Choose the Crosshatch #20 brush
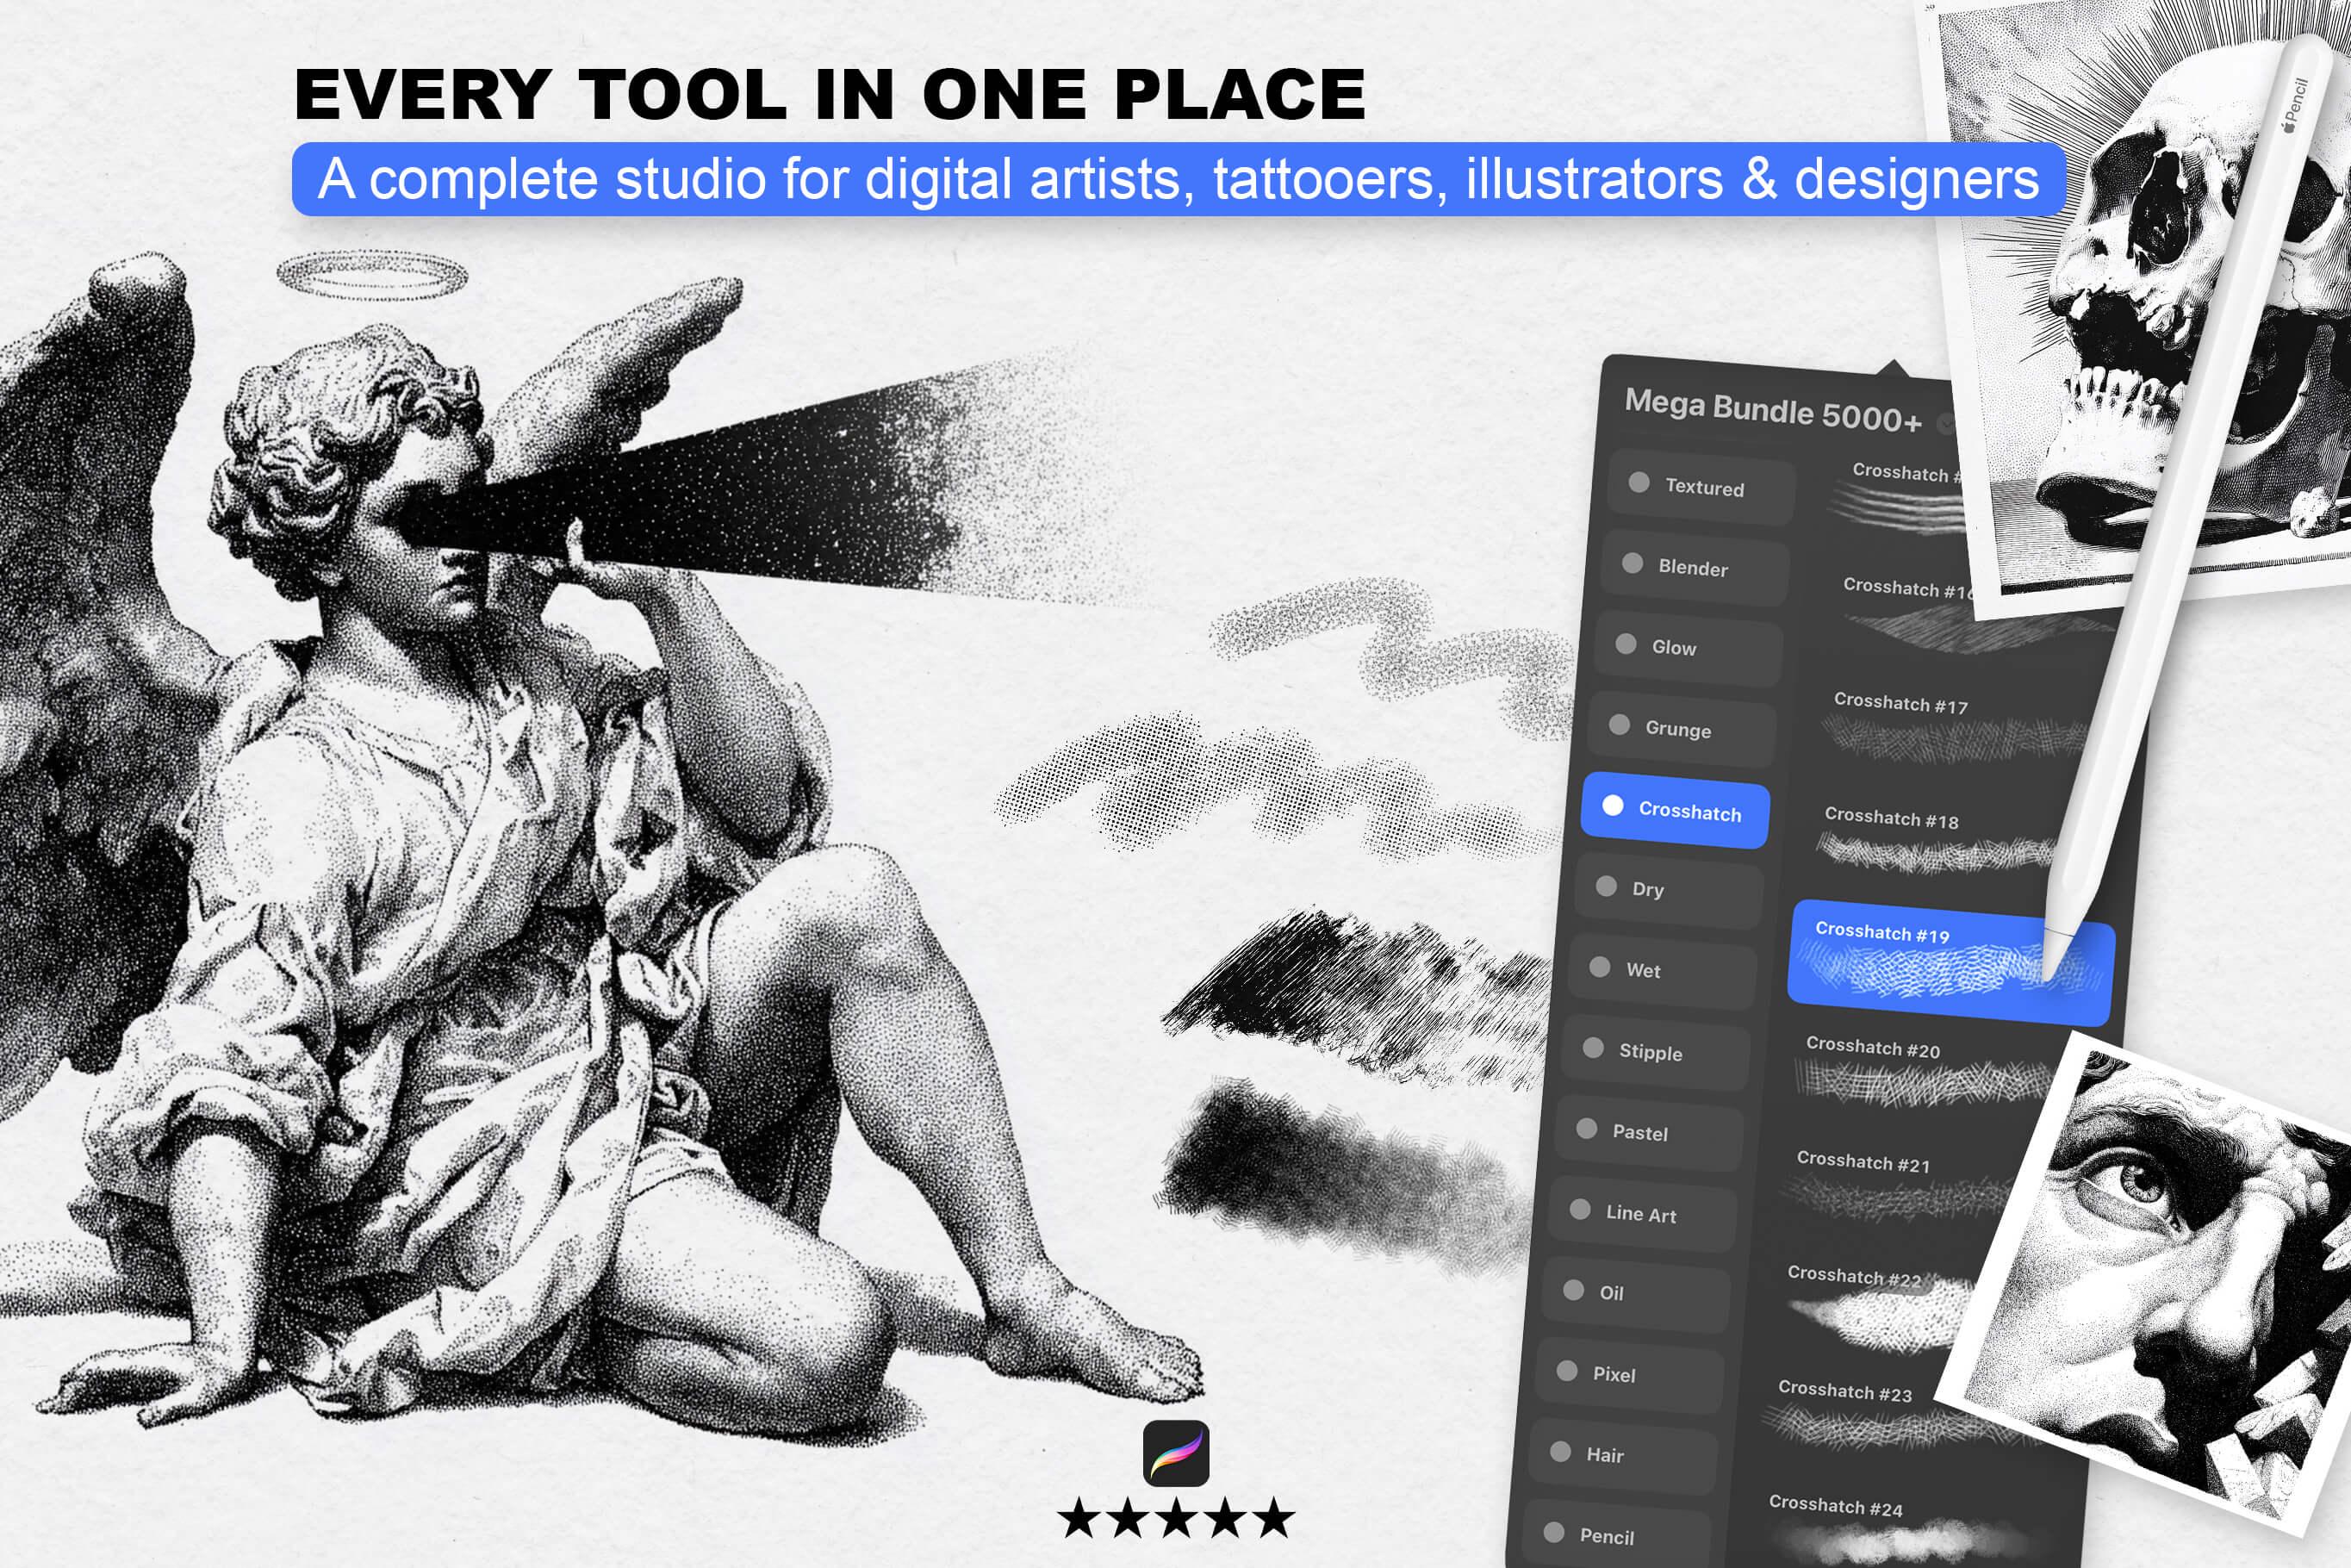This screenshot has width=2351, height=1568. 1922,1070
